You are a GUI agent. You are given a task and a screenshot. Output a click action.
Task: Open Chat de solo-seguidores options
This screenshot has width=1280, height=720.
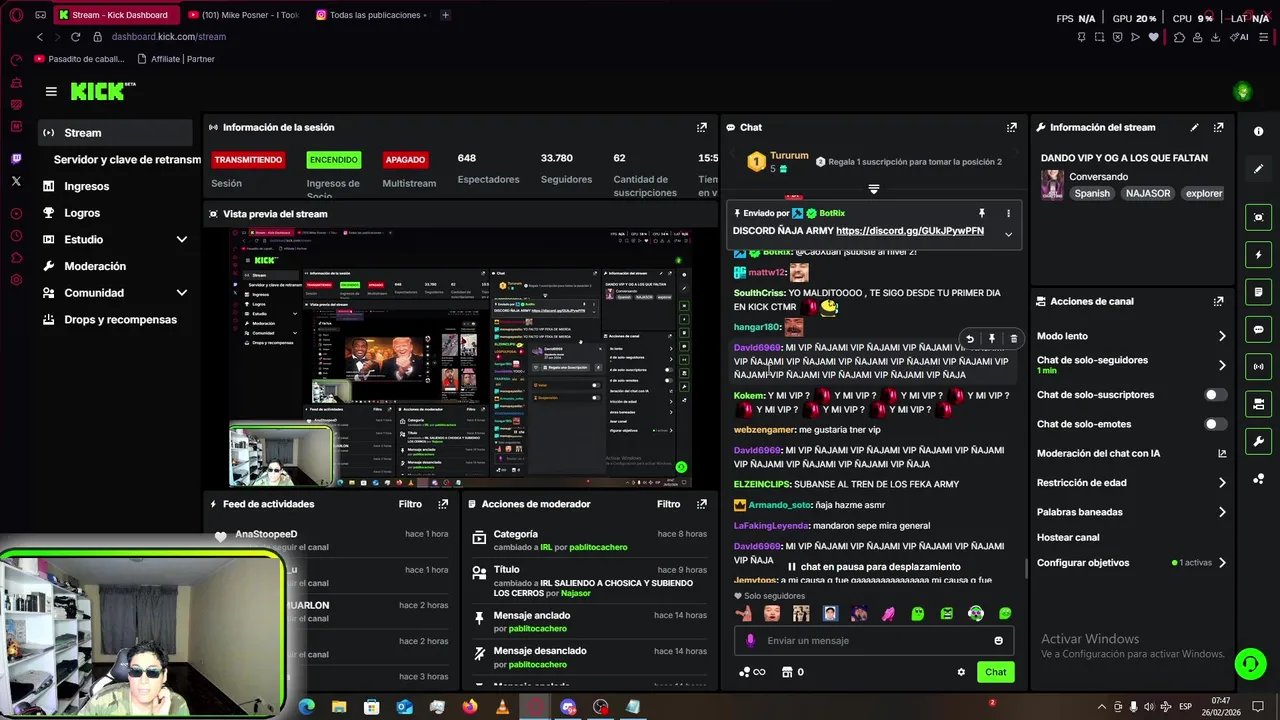click(x=1131, y=365)
